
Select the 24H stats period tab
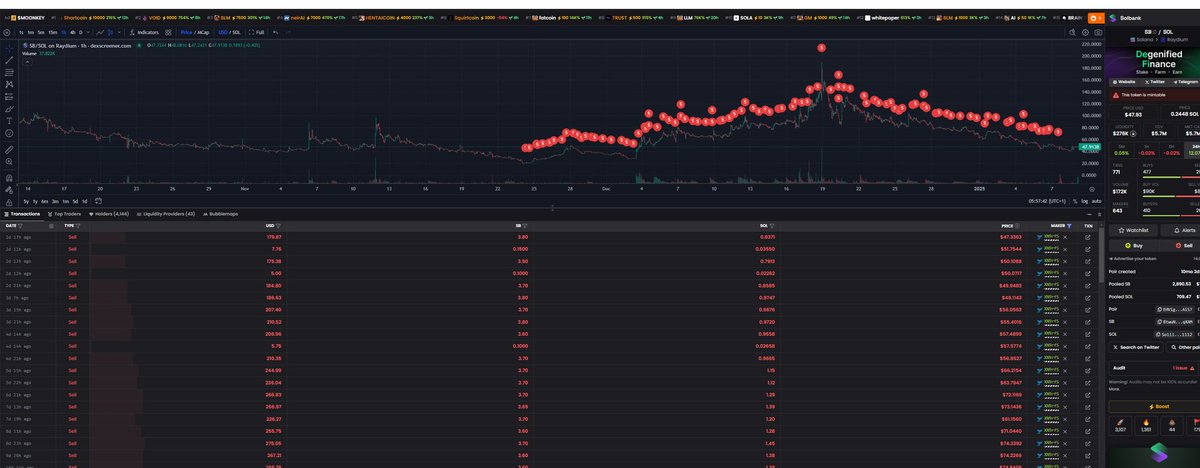pyautogui.click(x=1191, y=150)
